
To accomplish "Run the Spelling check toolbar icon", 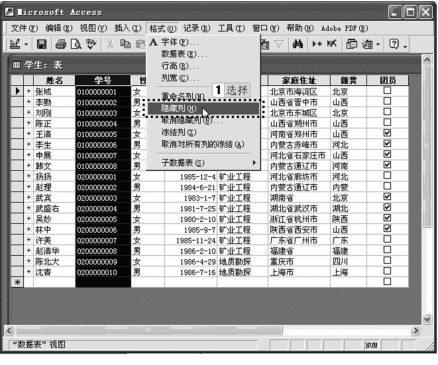I will point(91,44).
